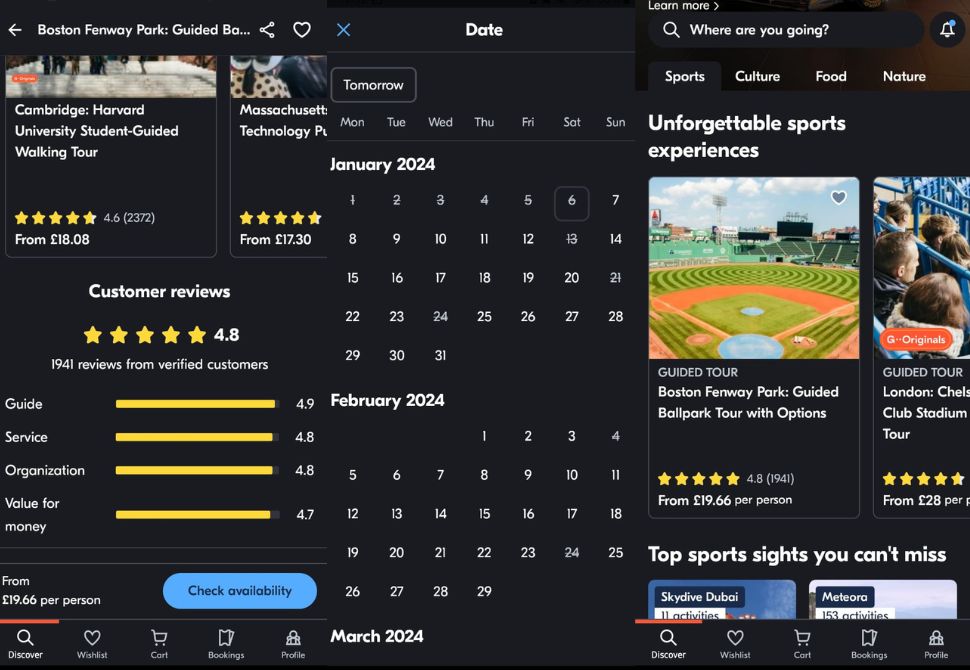The width and height of the screenshot is (970, 670).
Task: Open Profile in the Fenway Park detail screen
Action: pos(293,644)
